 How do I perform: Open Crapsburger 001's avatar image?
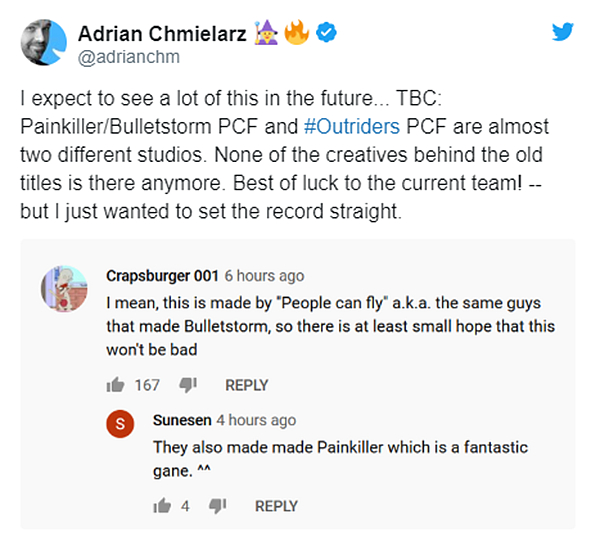coord(64,289)
